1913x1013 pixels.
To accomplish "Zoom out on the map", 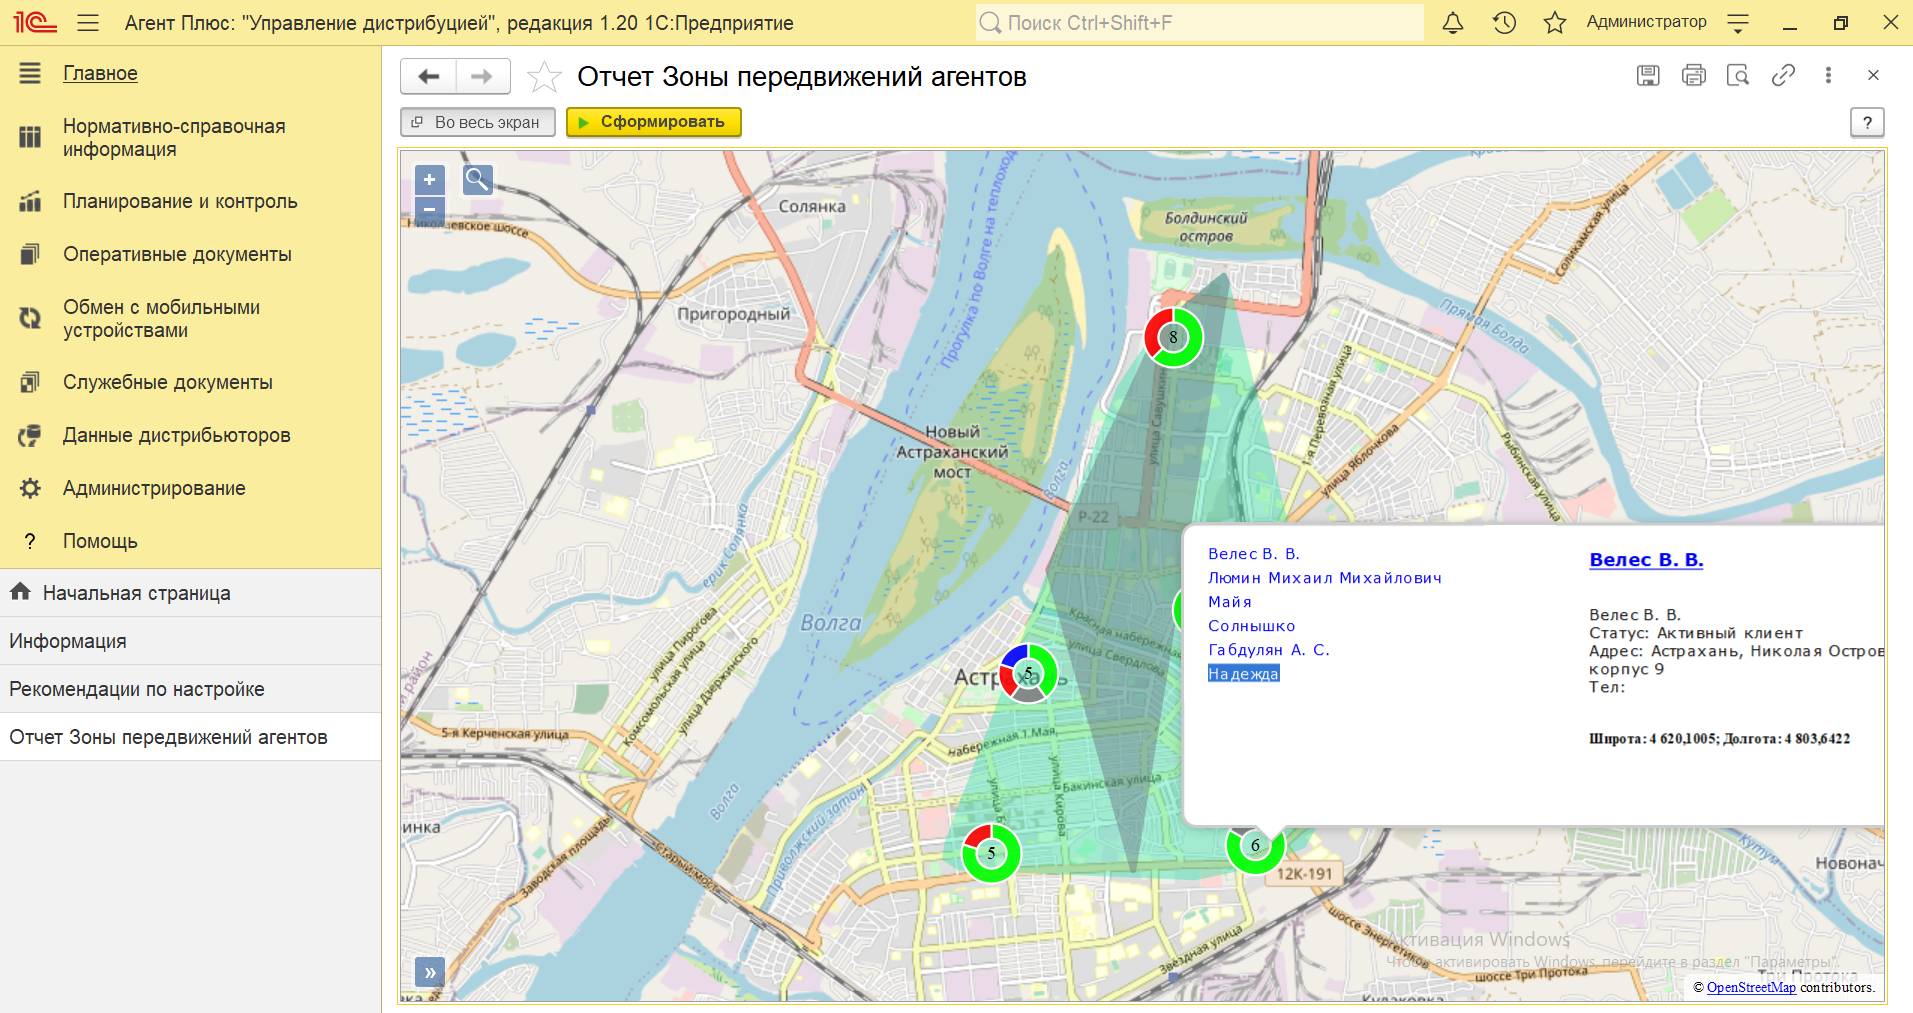I will (429, 209).
